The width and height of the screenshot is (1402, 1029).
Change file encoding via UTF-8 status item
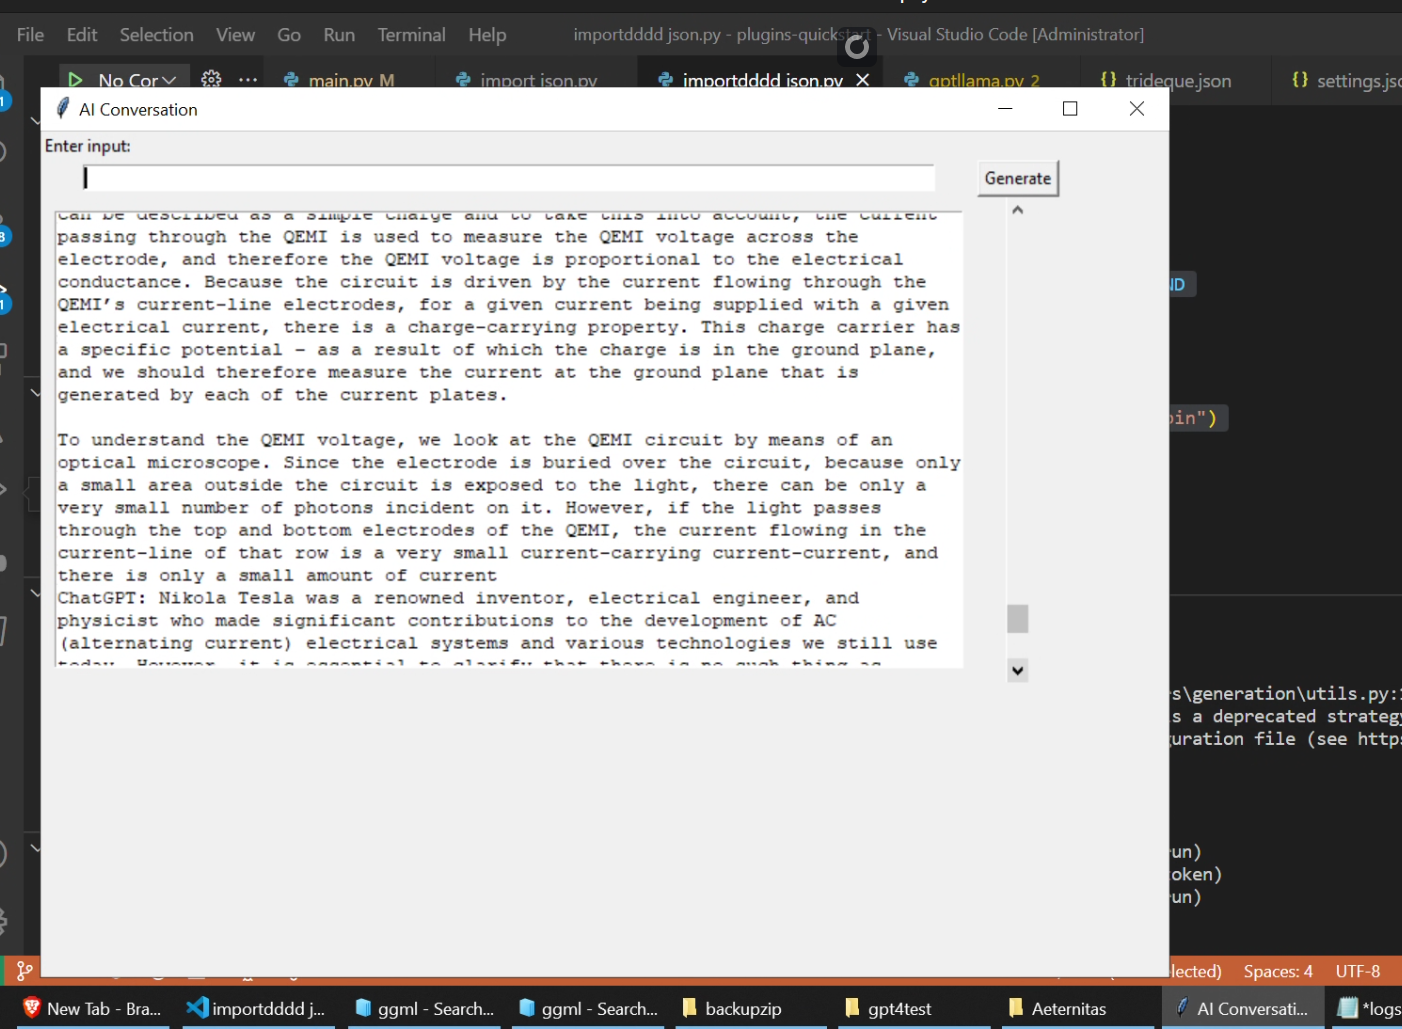1357,970
